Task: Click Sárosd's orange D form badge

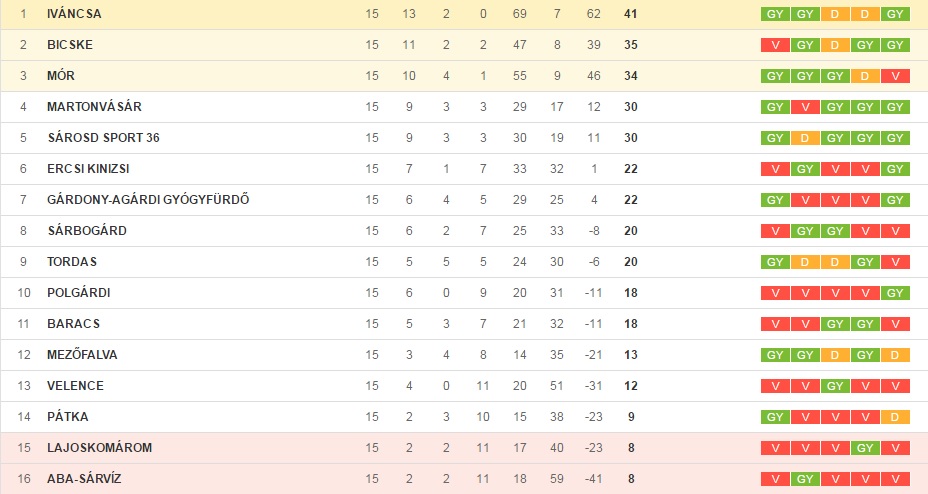Action: pos(805,138)
